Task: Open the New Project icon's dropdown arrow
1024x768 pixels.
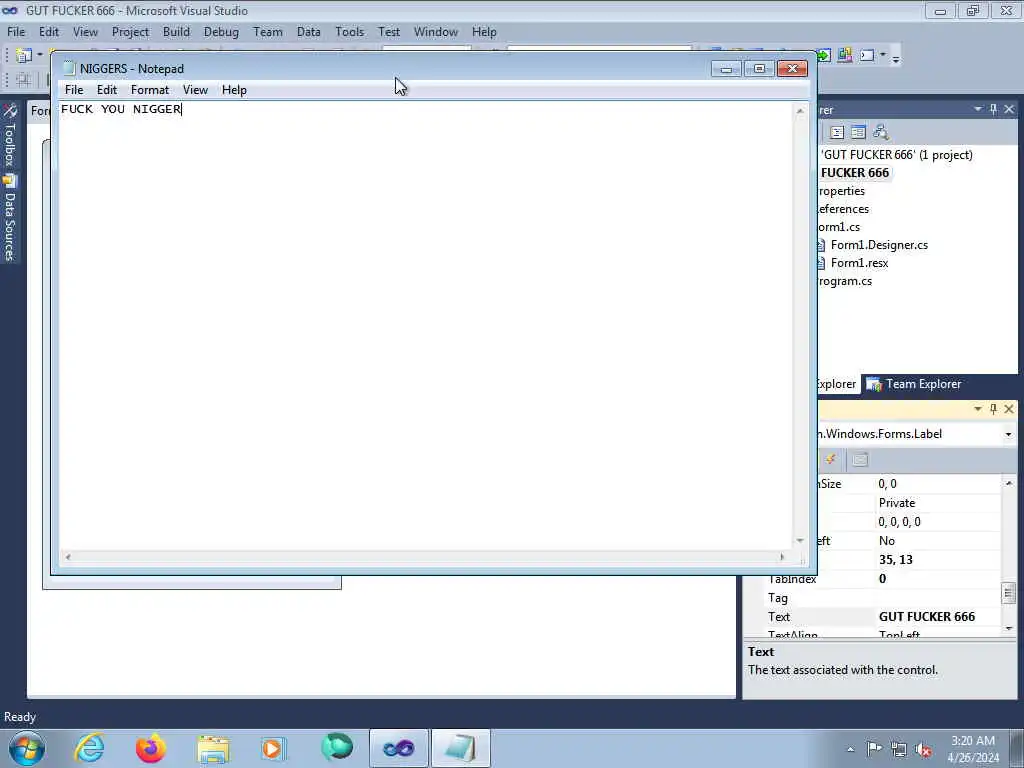Action: (x=40, y=56)
